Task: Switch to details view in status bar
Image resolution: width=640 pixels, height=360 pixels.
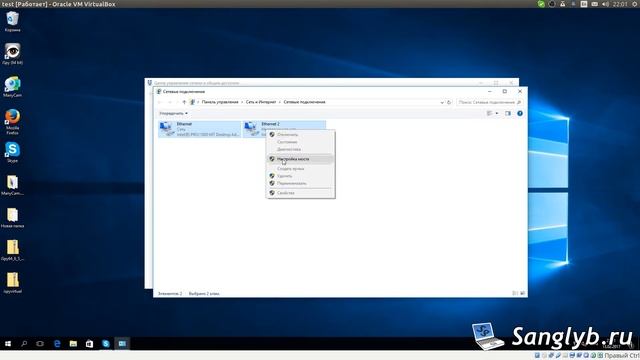Action: 515,293
